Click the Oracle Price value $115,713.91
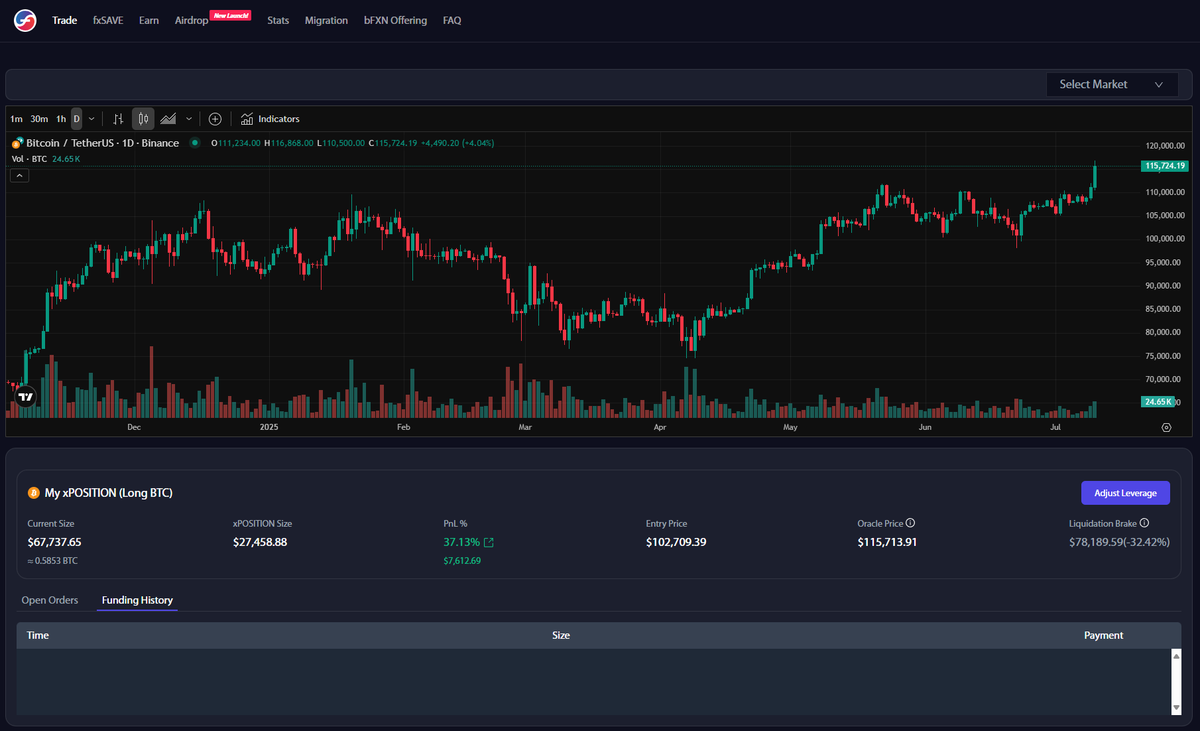Screen dimensions: 1200x731 point(888,542)
